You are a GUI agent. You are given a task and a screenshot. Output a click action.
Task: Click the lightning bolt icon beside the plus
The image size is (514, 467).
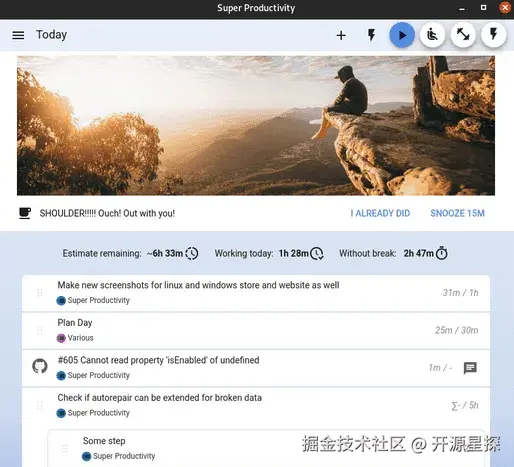(x=371, y=35)
